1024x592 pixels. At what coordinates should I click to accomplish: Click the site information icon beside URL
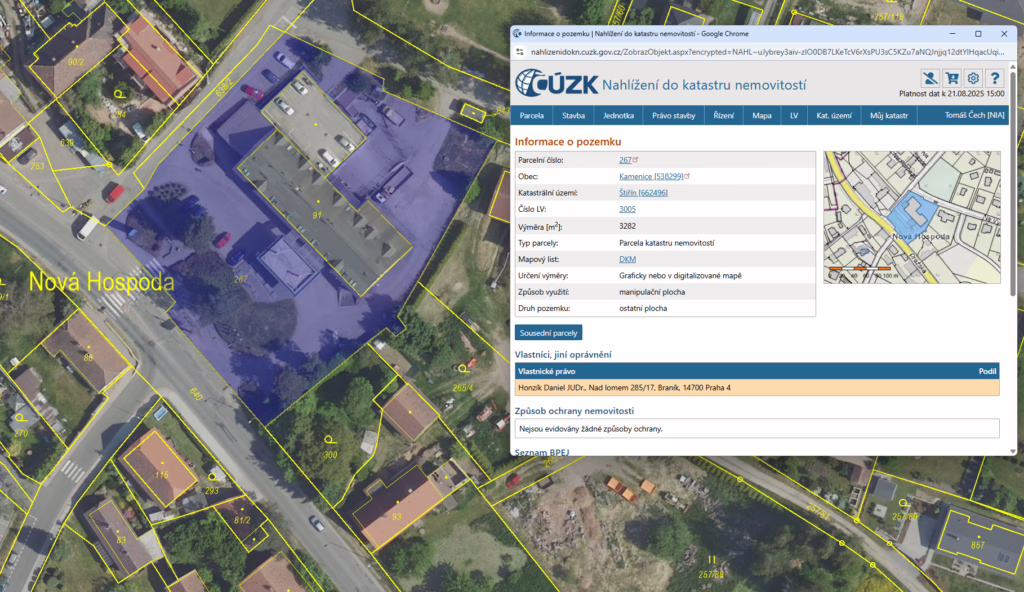coord(520,52)
